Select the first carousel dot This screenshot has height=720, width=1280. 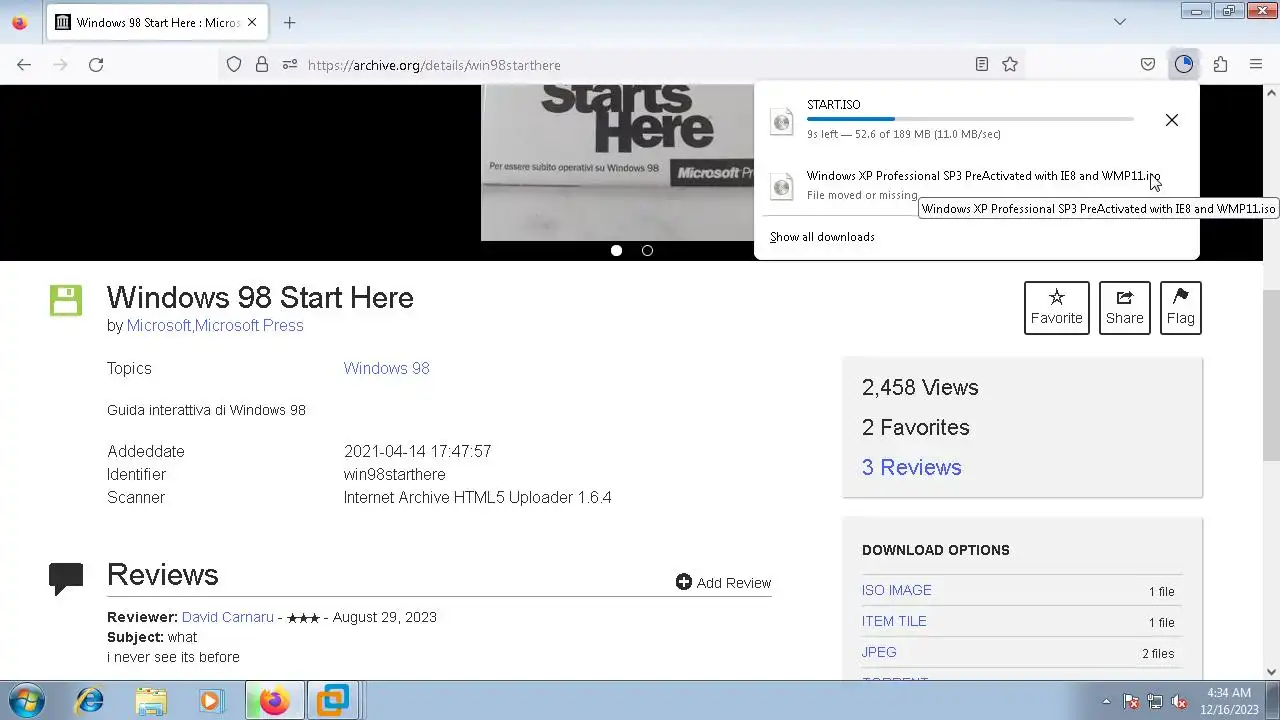point(616,250)
